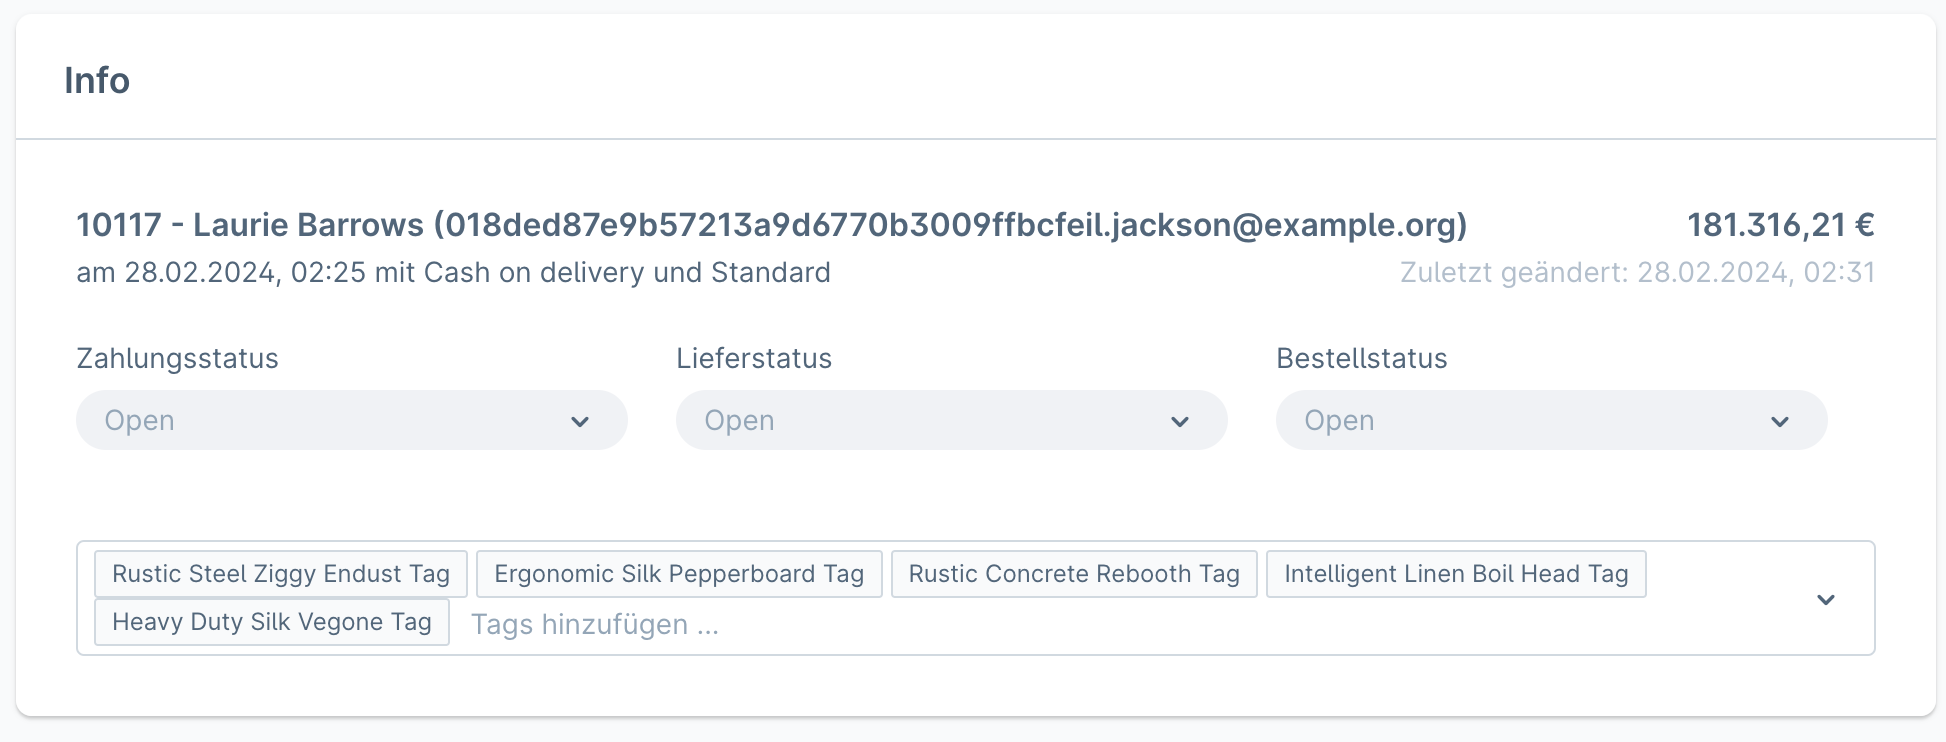Select the 'Ergonomic Silk Pepperboard Tag'
The height and width of the screenshot is (742, 1946).
[x=678, y=573]
